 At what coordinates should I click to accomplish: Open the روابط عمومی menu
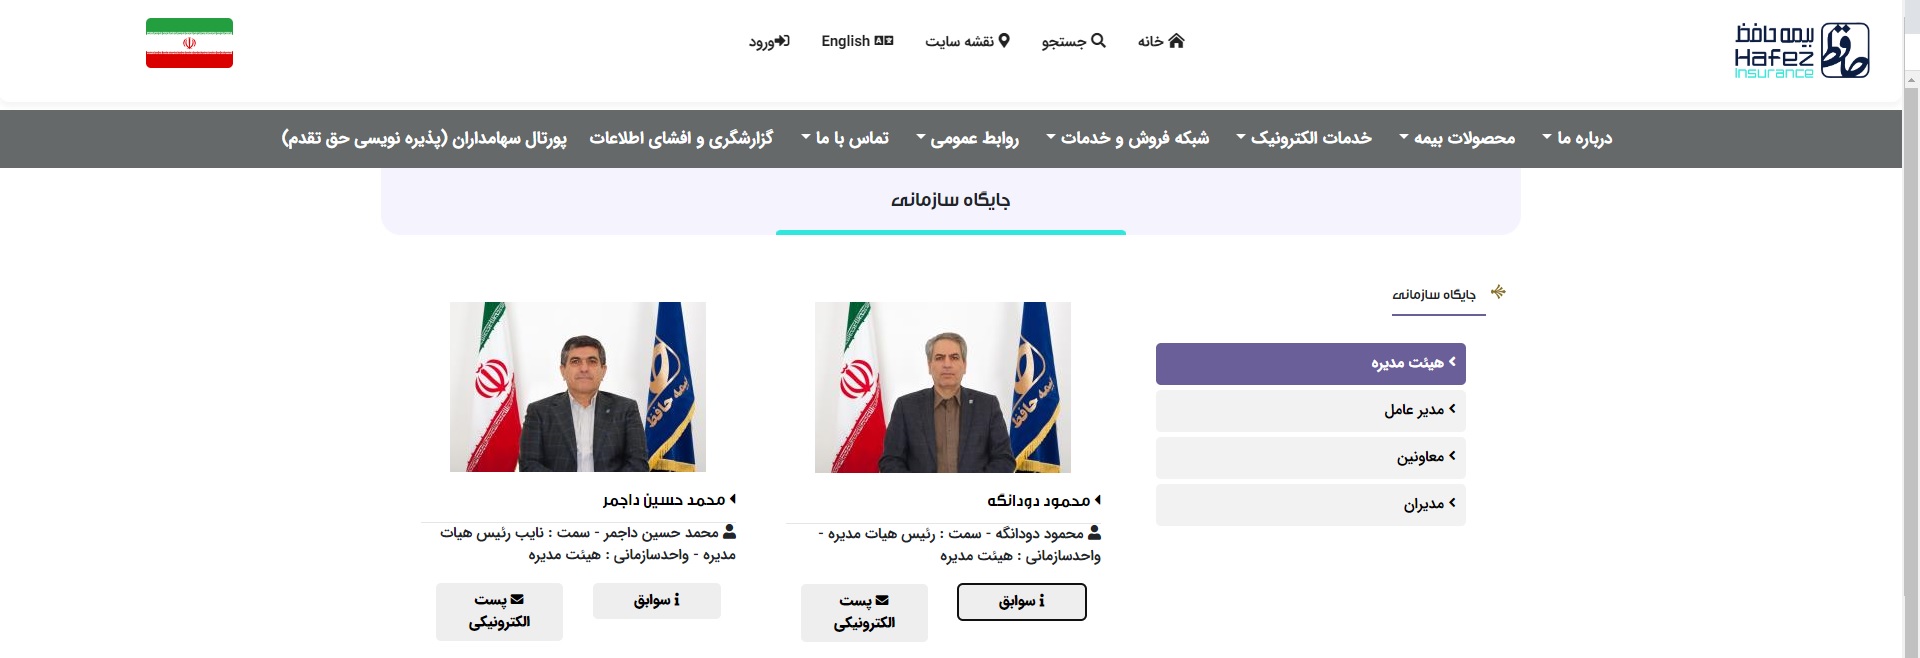coord(967,138)
